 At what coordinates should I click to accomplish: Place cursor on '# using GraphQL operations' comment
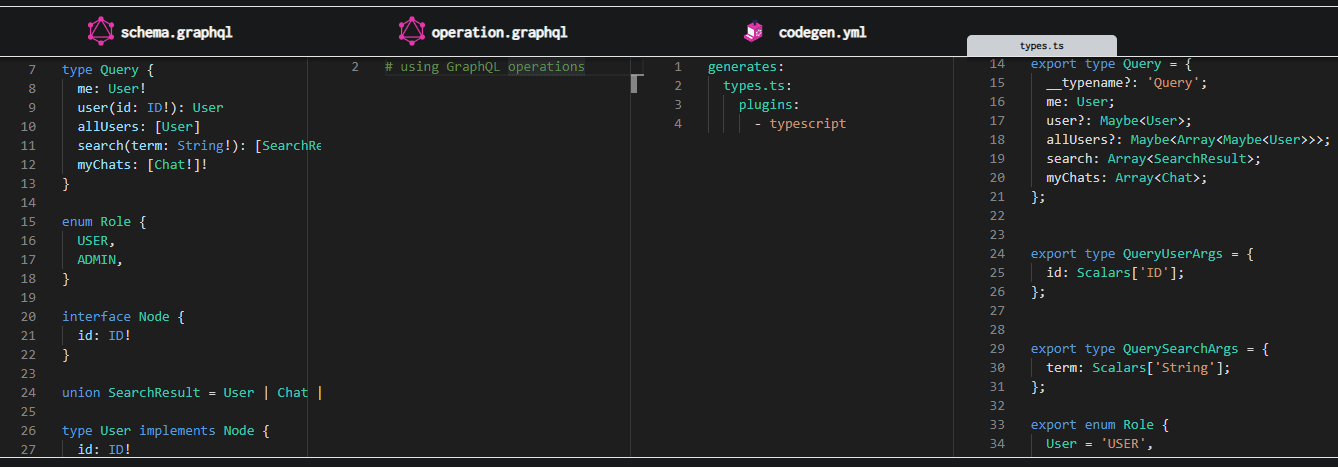click(x=484, y=67)
